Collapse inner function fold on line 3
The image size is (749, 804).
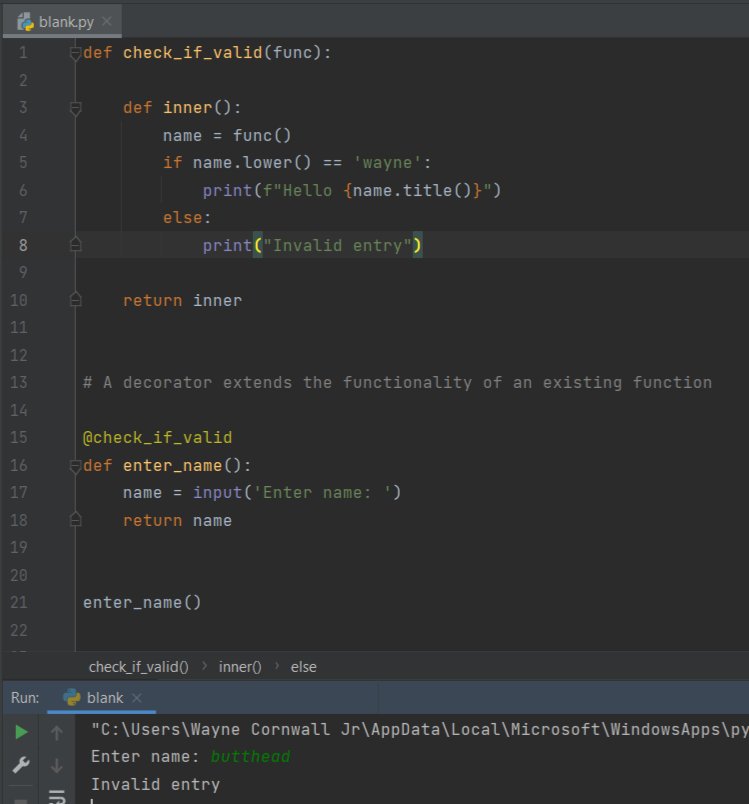coord(75,108)
